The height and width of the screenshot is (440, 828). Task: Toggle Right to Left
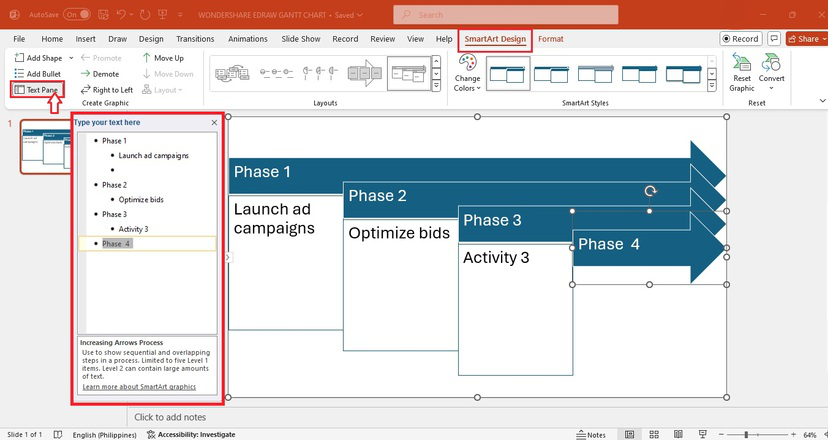(107, 90)
